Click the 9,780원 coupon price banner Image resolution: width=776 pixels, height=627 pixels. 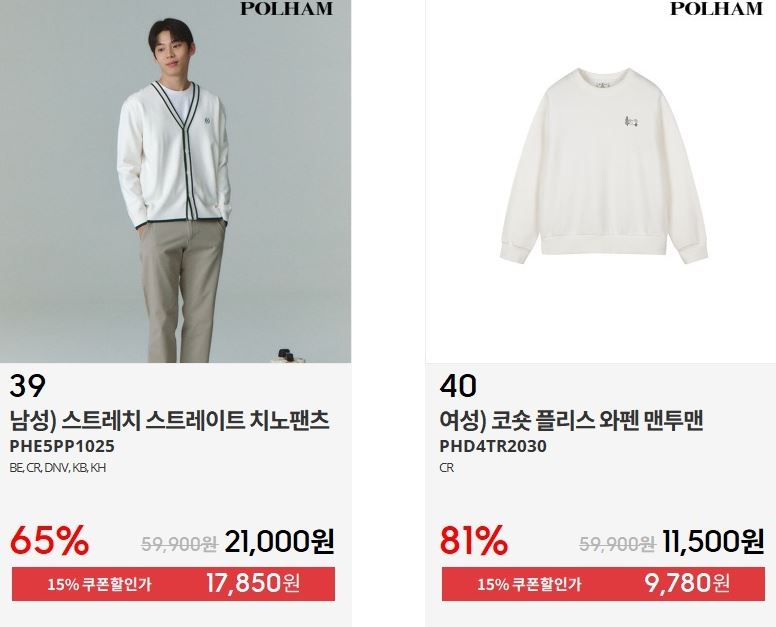(603, 584)
